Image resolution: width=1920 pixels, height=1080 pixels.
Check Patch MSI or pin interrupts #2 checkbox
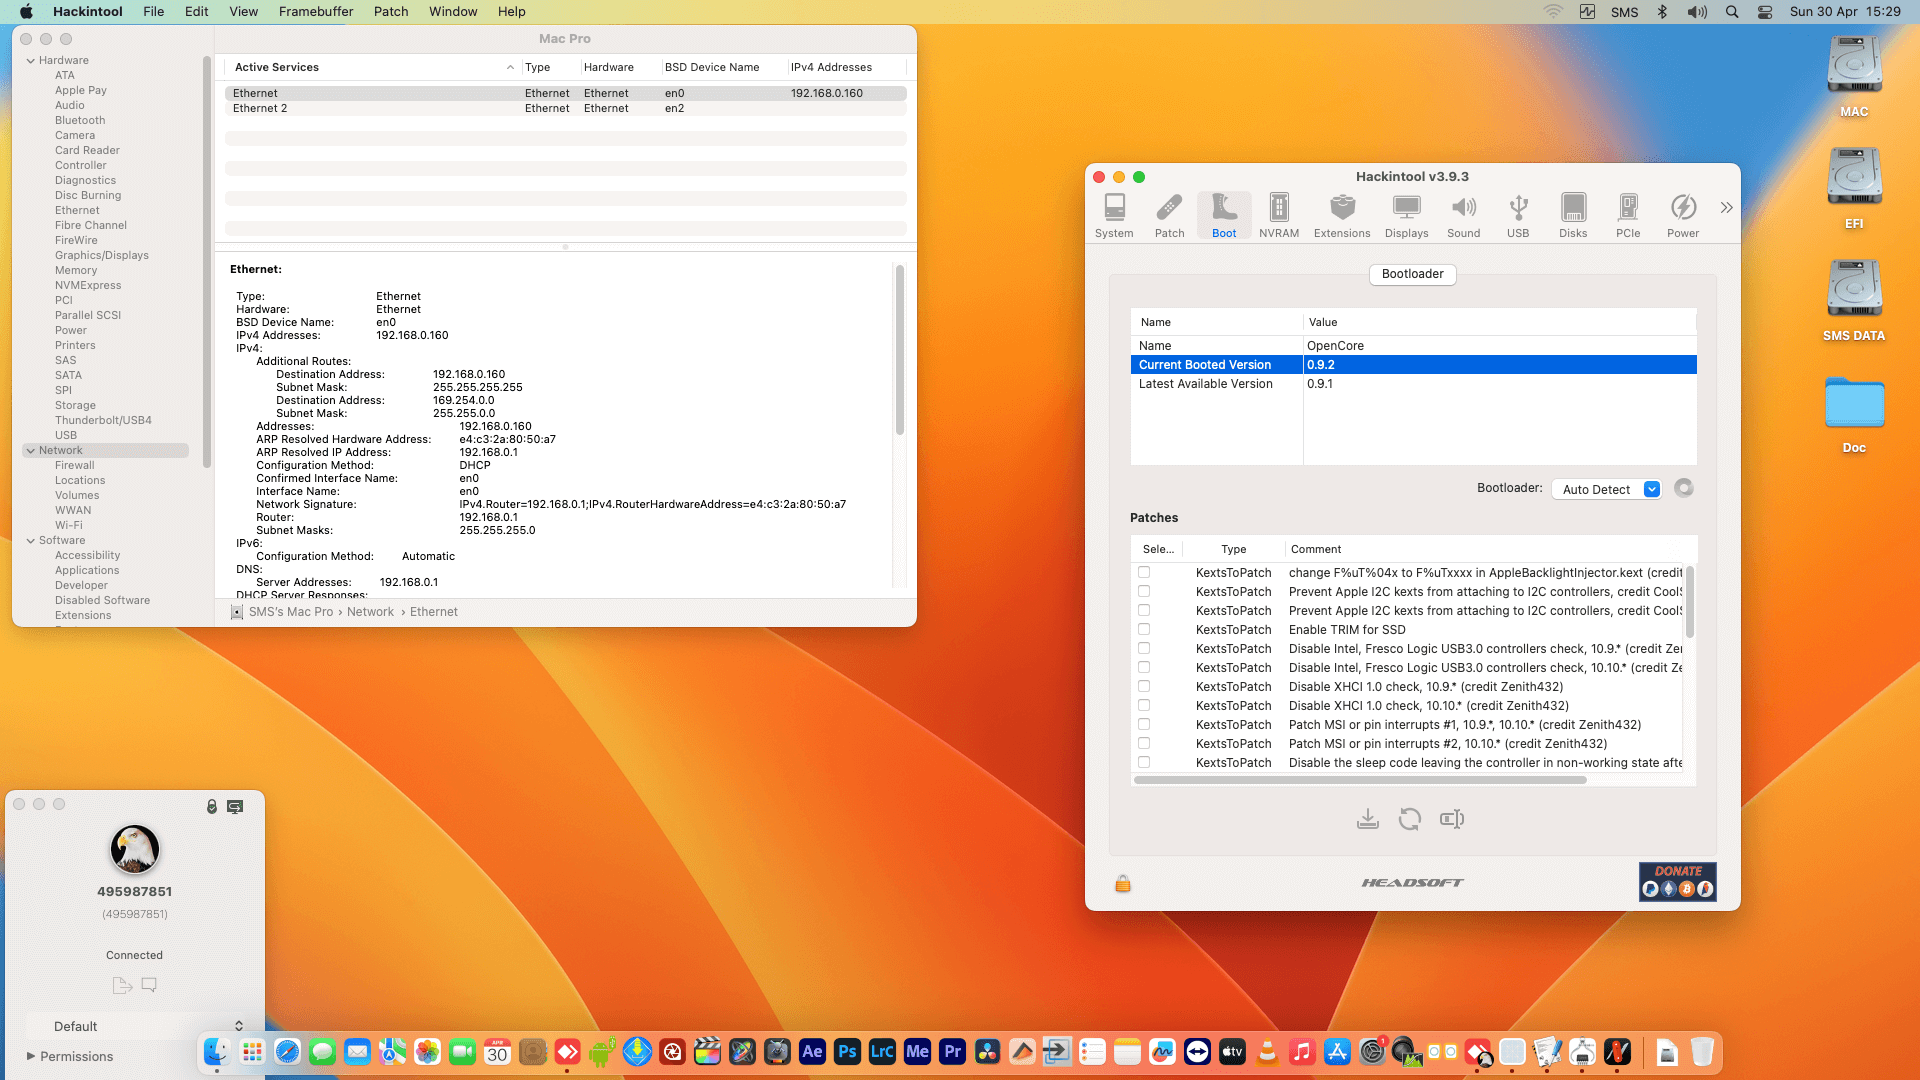[x=1144, y=744]
